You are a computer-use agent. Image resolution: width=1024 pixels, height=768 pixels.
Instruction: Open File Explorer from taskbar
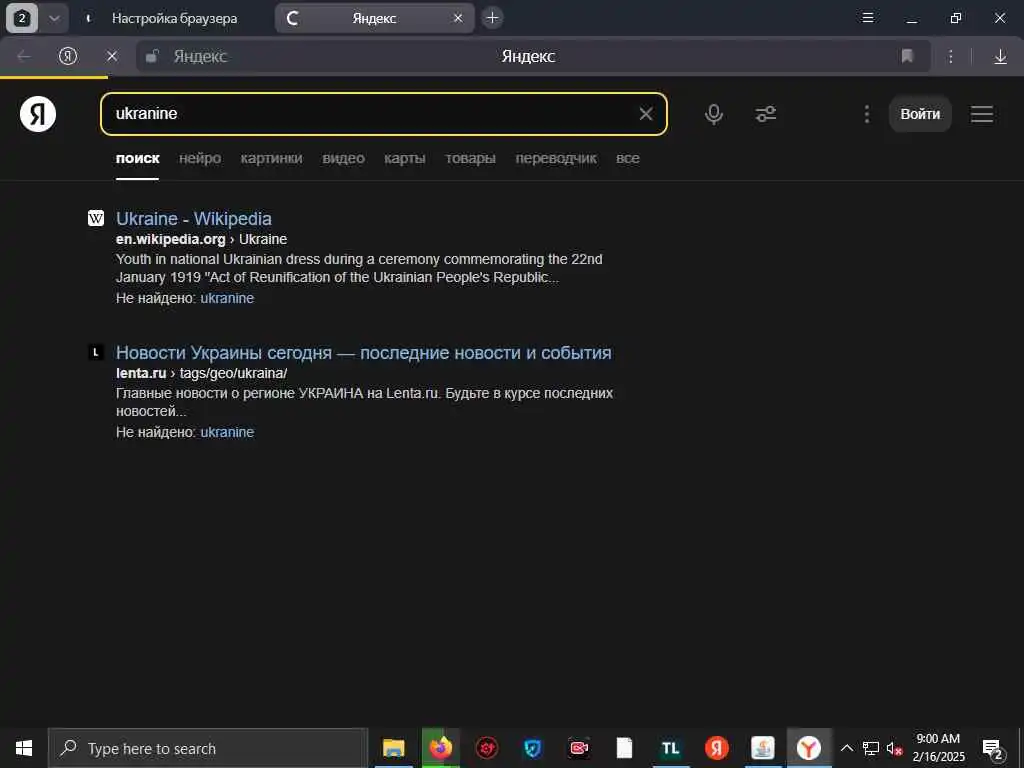coord(393,748)
